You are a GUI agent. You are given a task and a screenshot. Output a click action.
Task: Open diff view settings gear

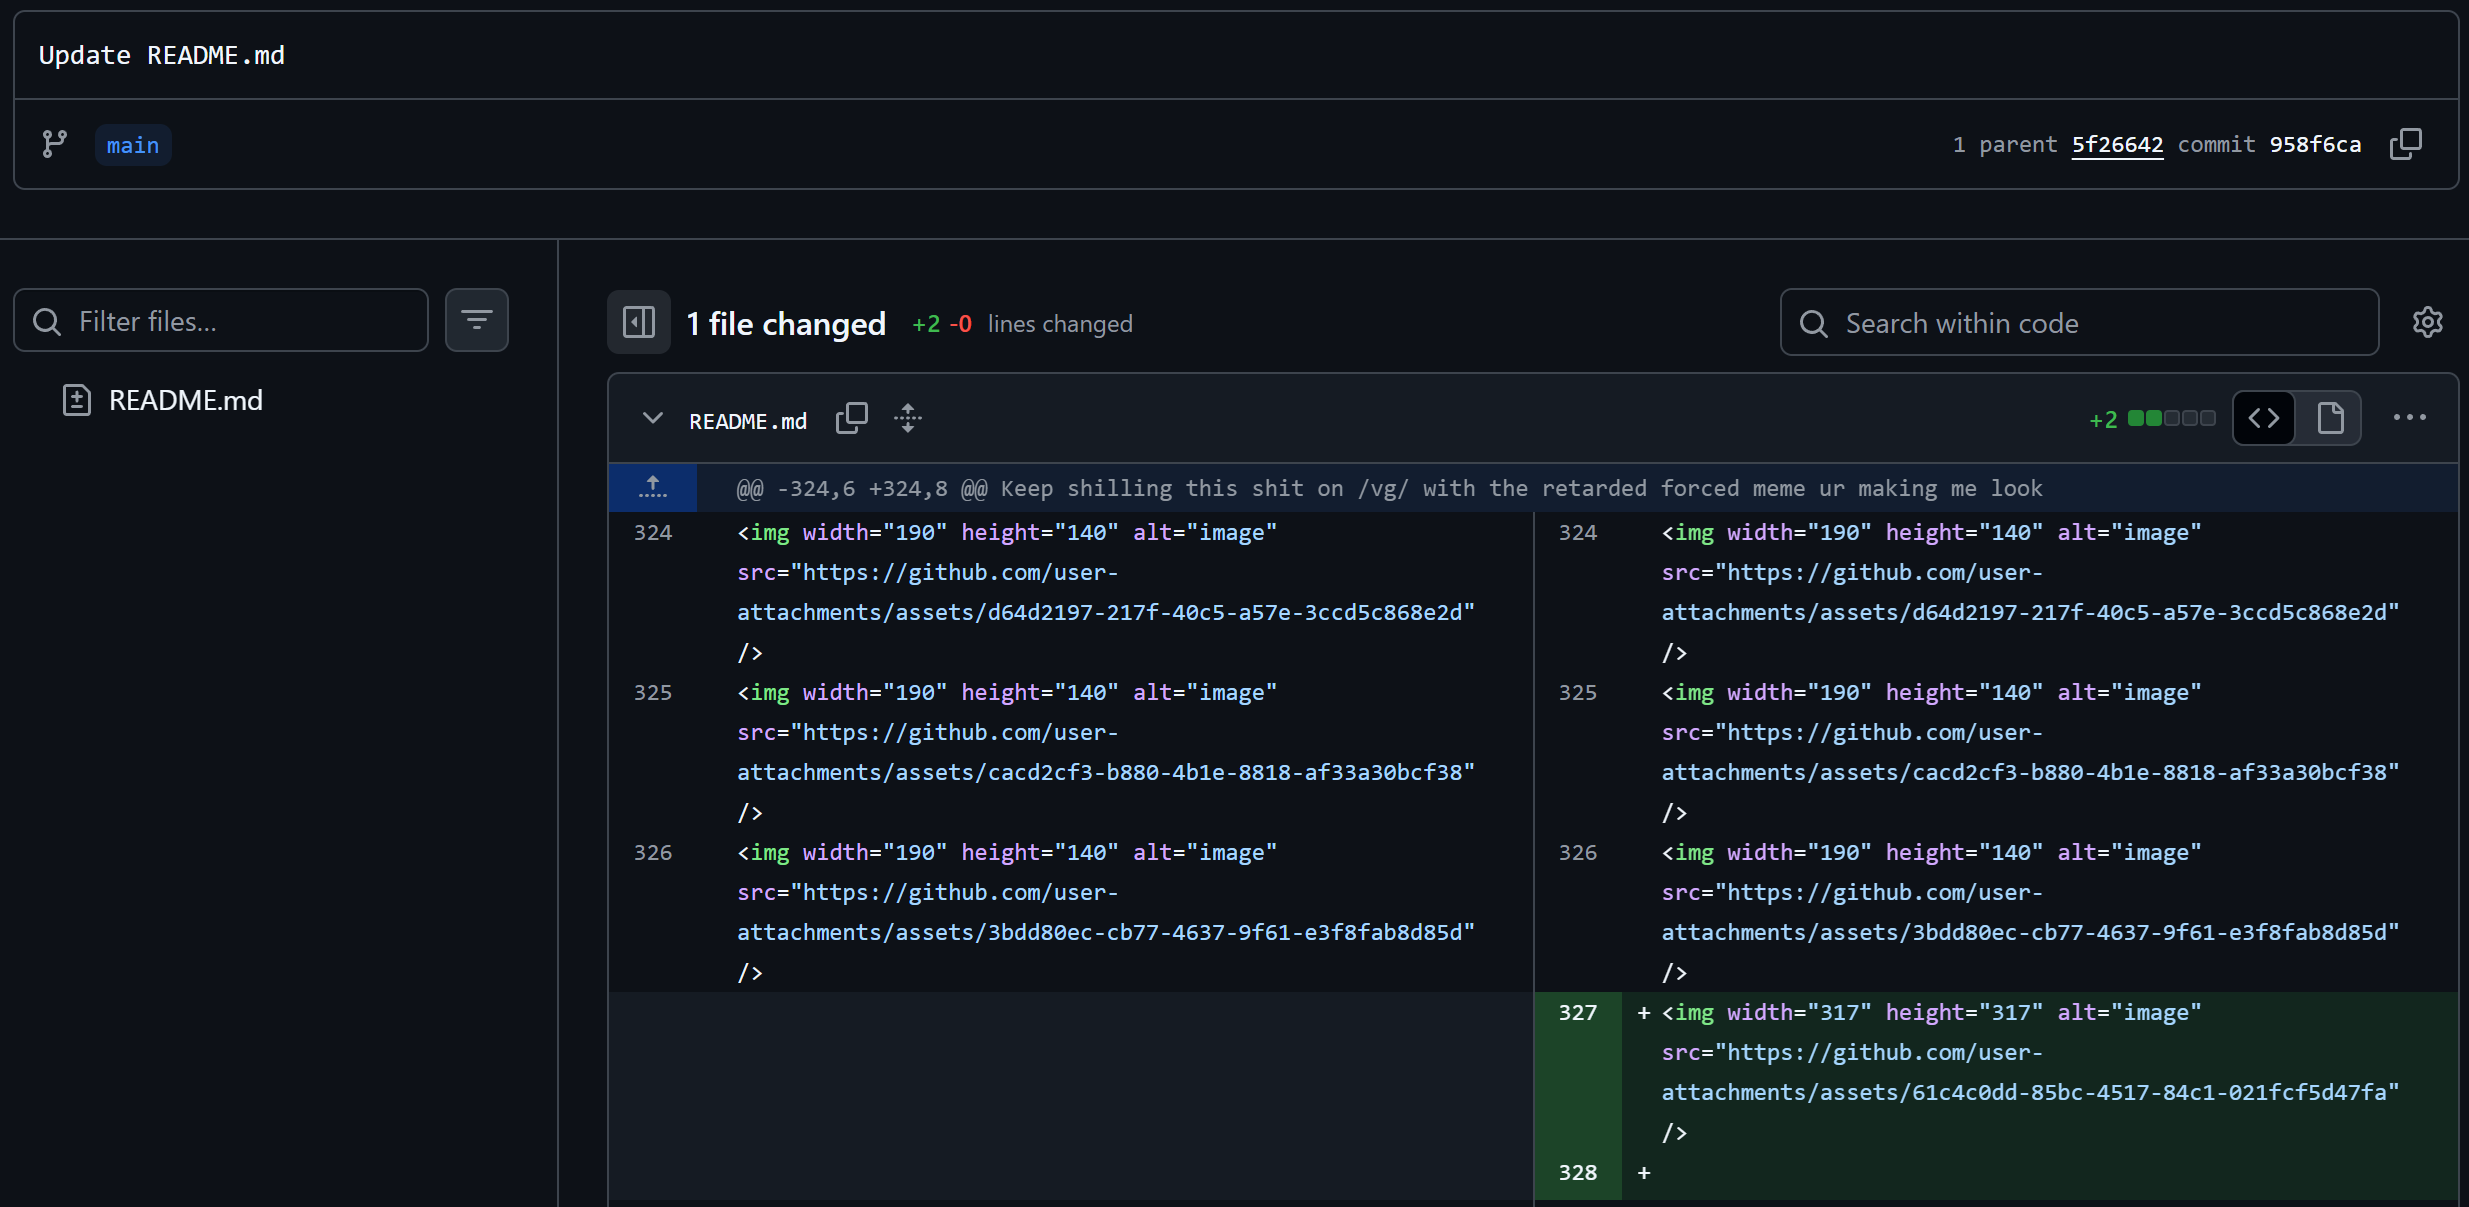point(2427,322)
